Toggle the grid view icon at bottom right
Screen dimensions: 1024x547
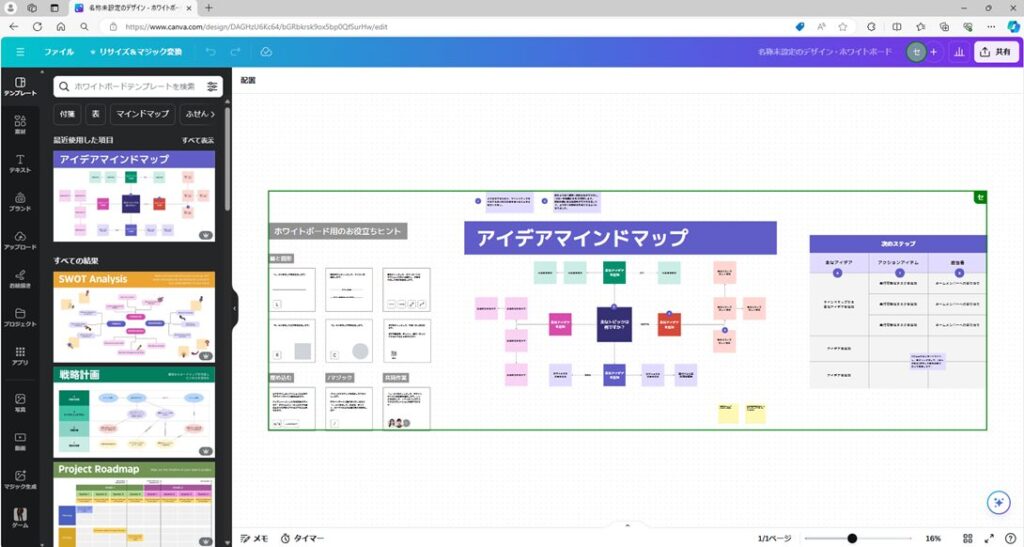(x=967, y=538)
